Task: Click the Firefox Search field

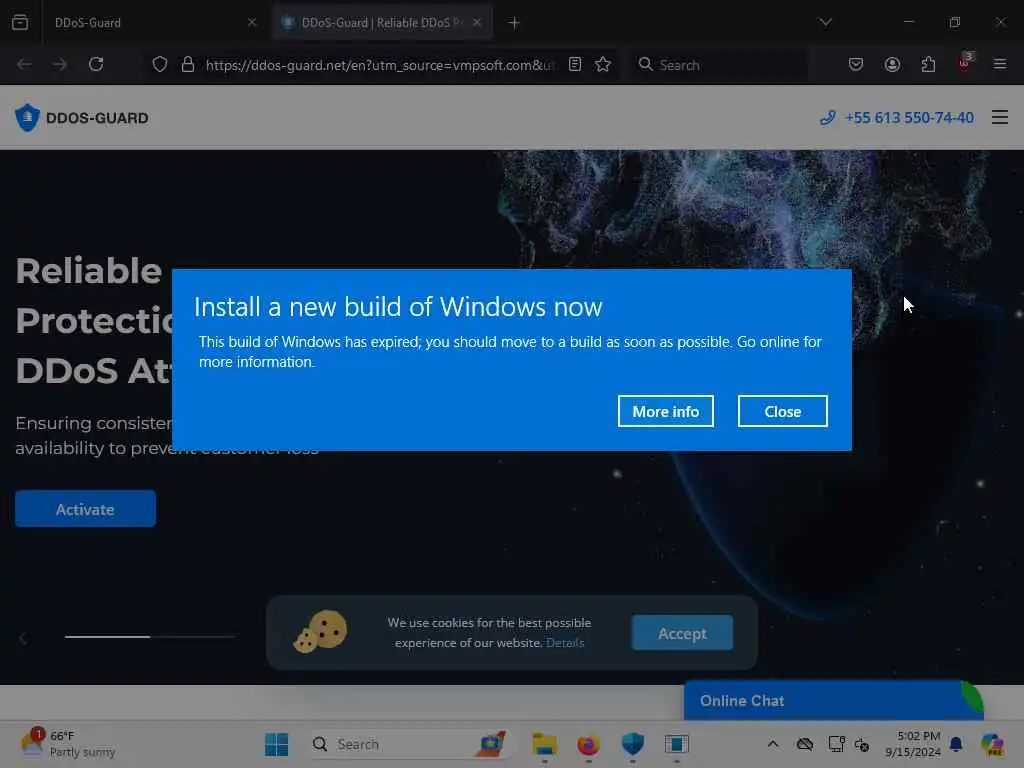Action: 718,65
